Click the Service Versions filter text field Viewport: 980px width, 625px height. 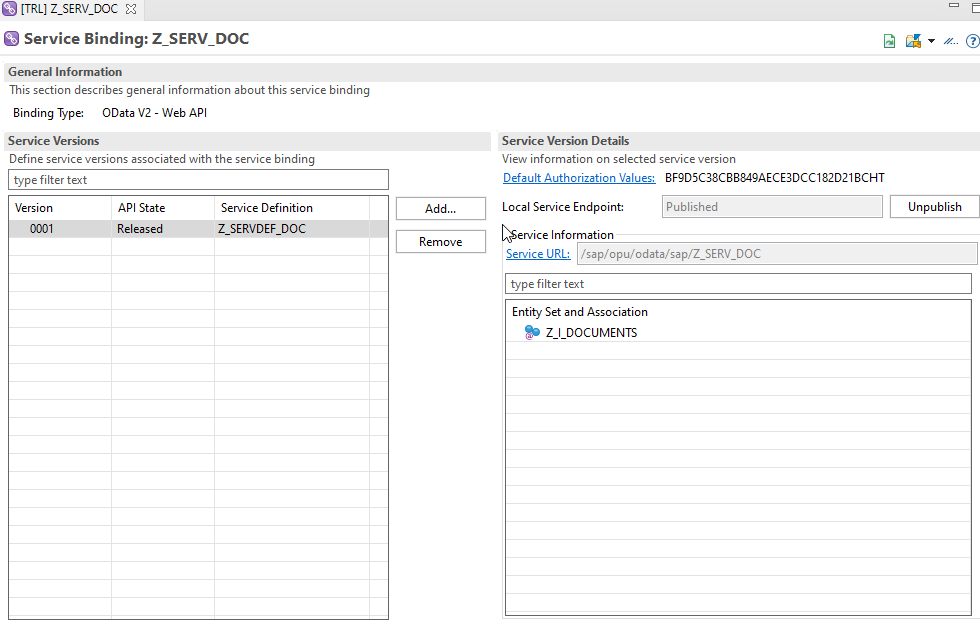(x=198, y=180)
